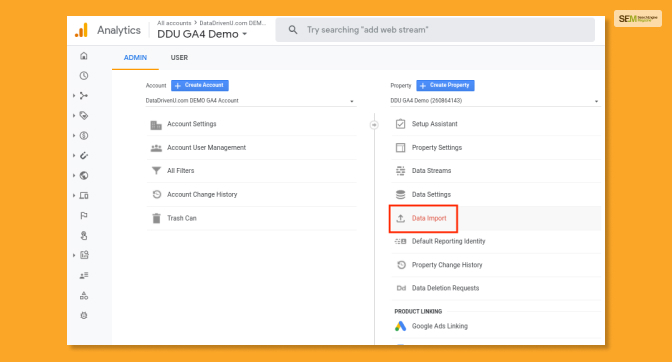The width and height of the screenshot is (672, 362).
Task: Open Account Change History text
Action: pos(202,194)
